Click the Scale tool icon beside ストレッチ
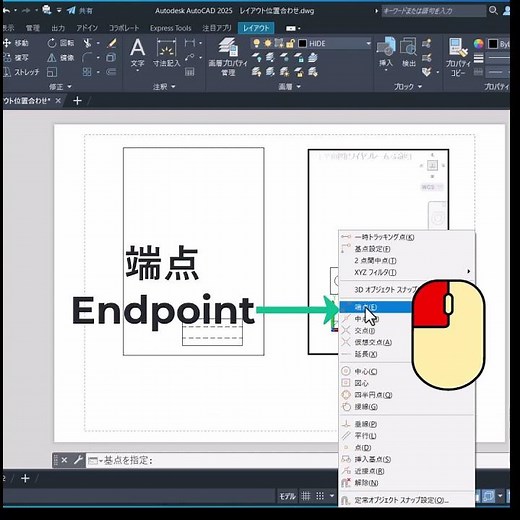 (52, 72)
